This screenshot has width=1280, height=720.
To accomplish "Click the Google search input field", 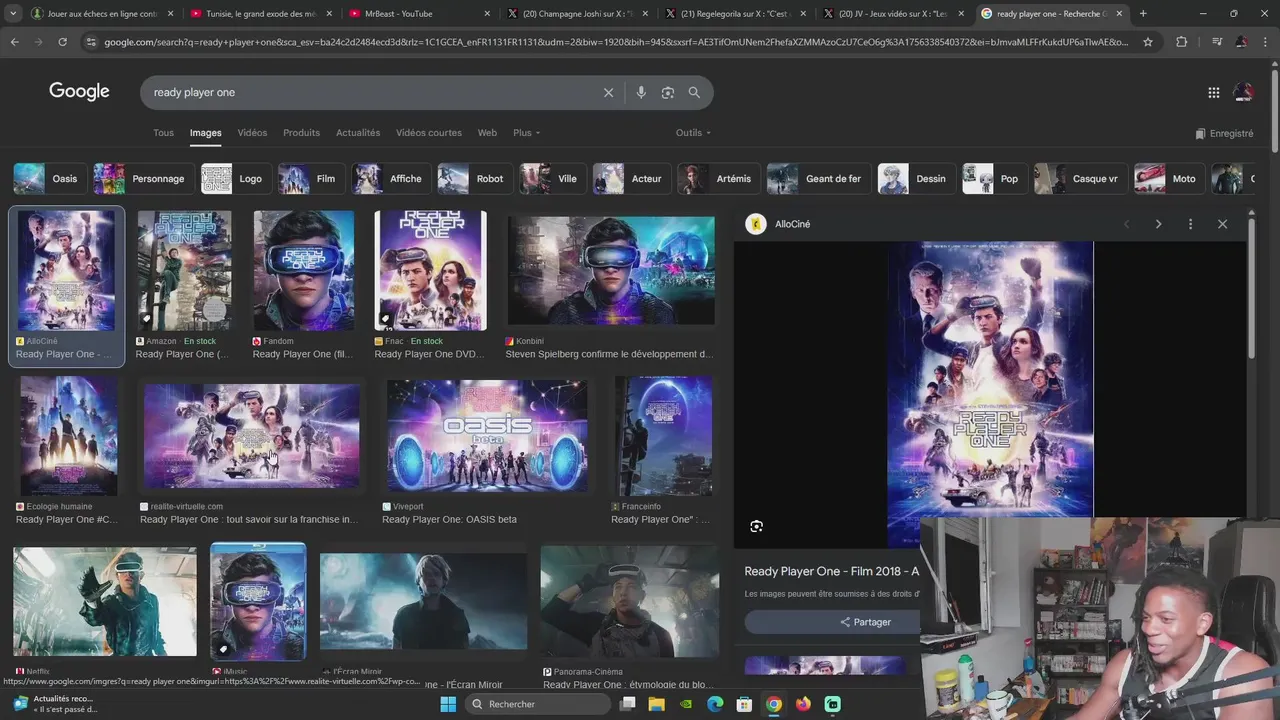I will click(x=372, y=92).
